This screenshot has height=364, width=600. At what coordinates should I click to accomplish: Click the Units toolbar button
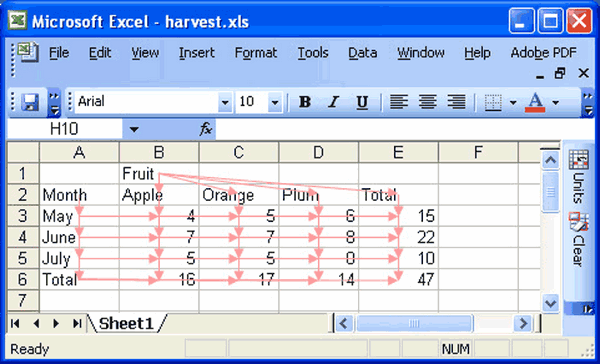(x=579, y=177)
